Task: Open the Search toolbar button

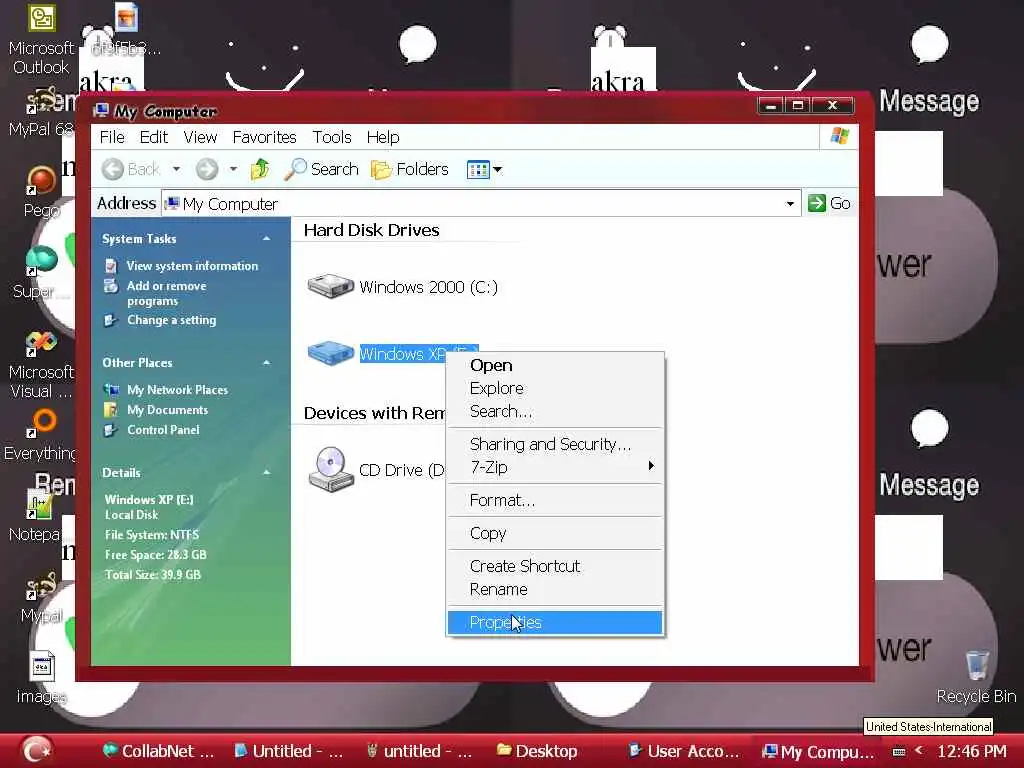Action: click(321, 169)
